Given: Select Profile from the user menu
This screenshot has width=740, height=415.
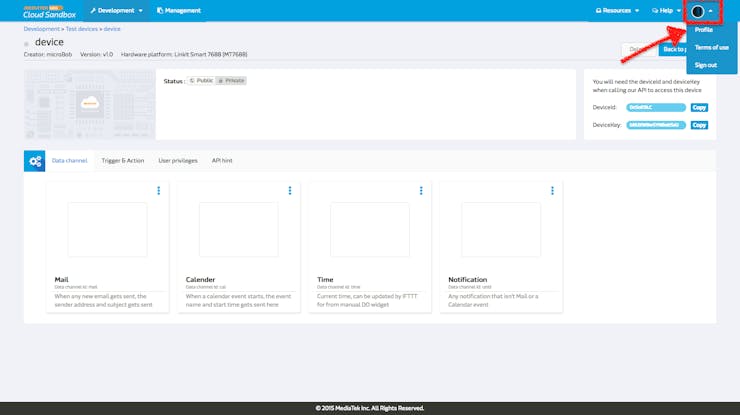Looking at the screenshot, I should [703, 30].
